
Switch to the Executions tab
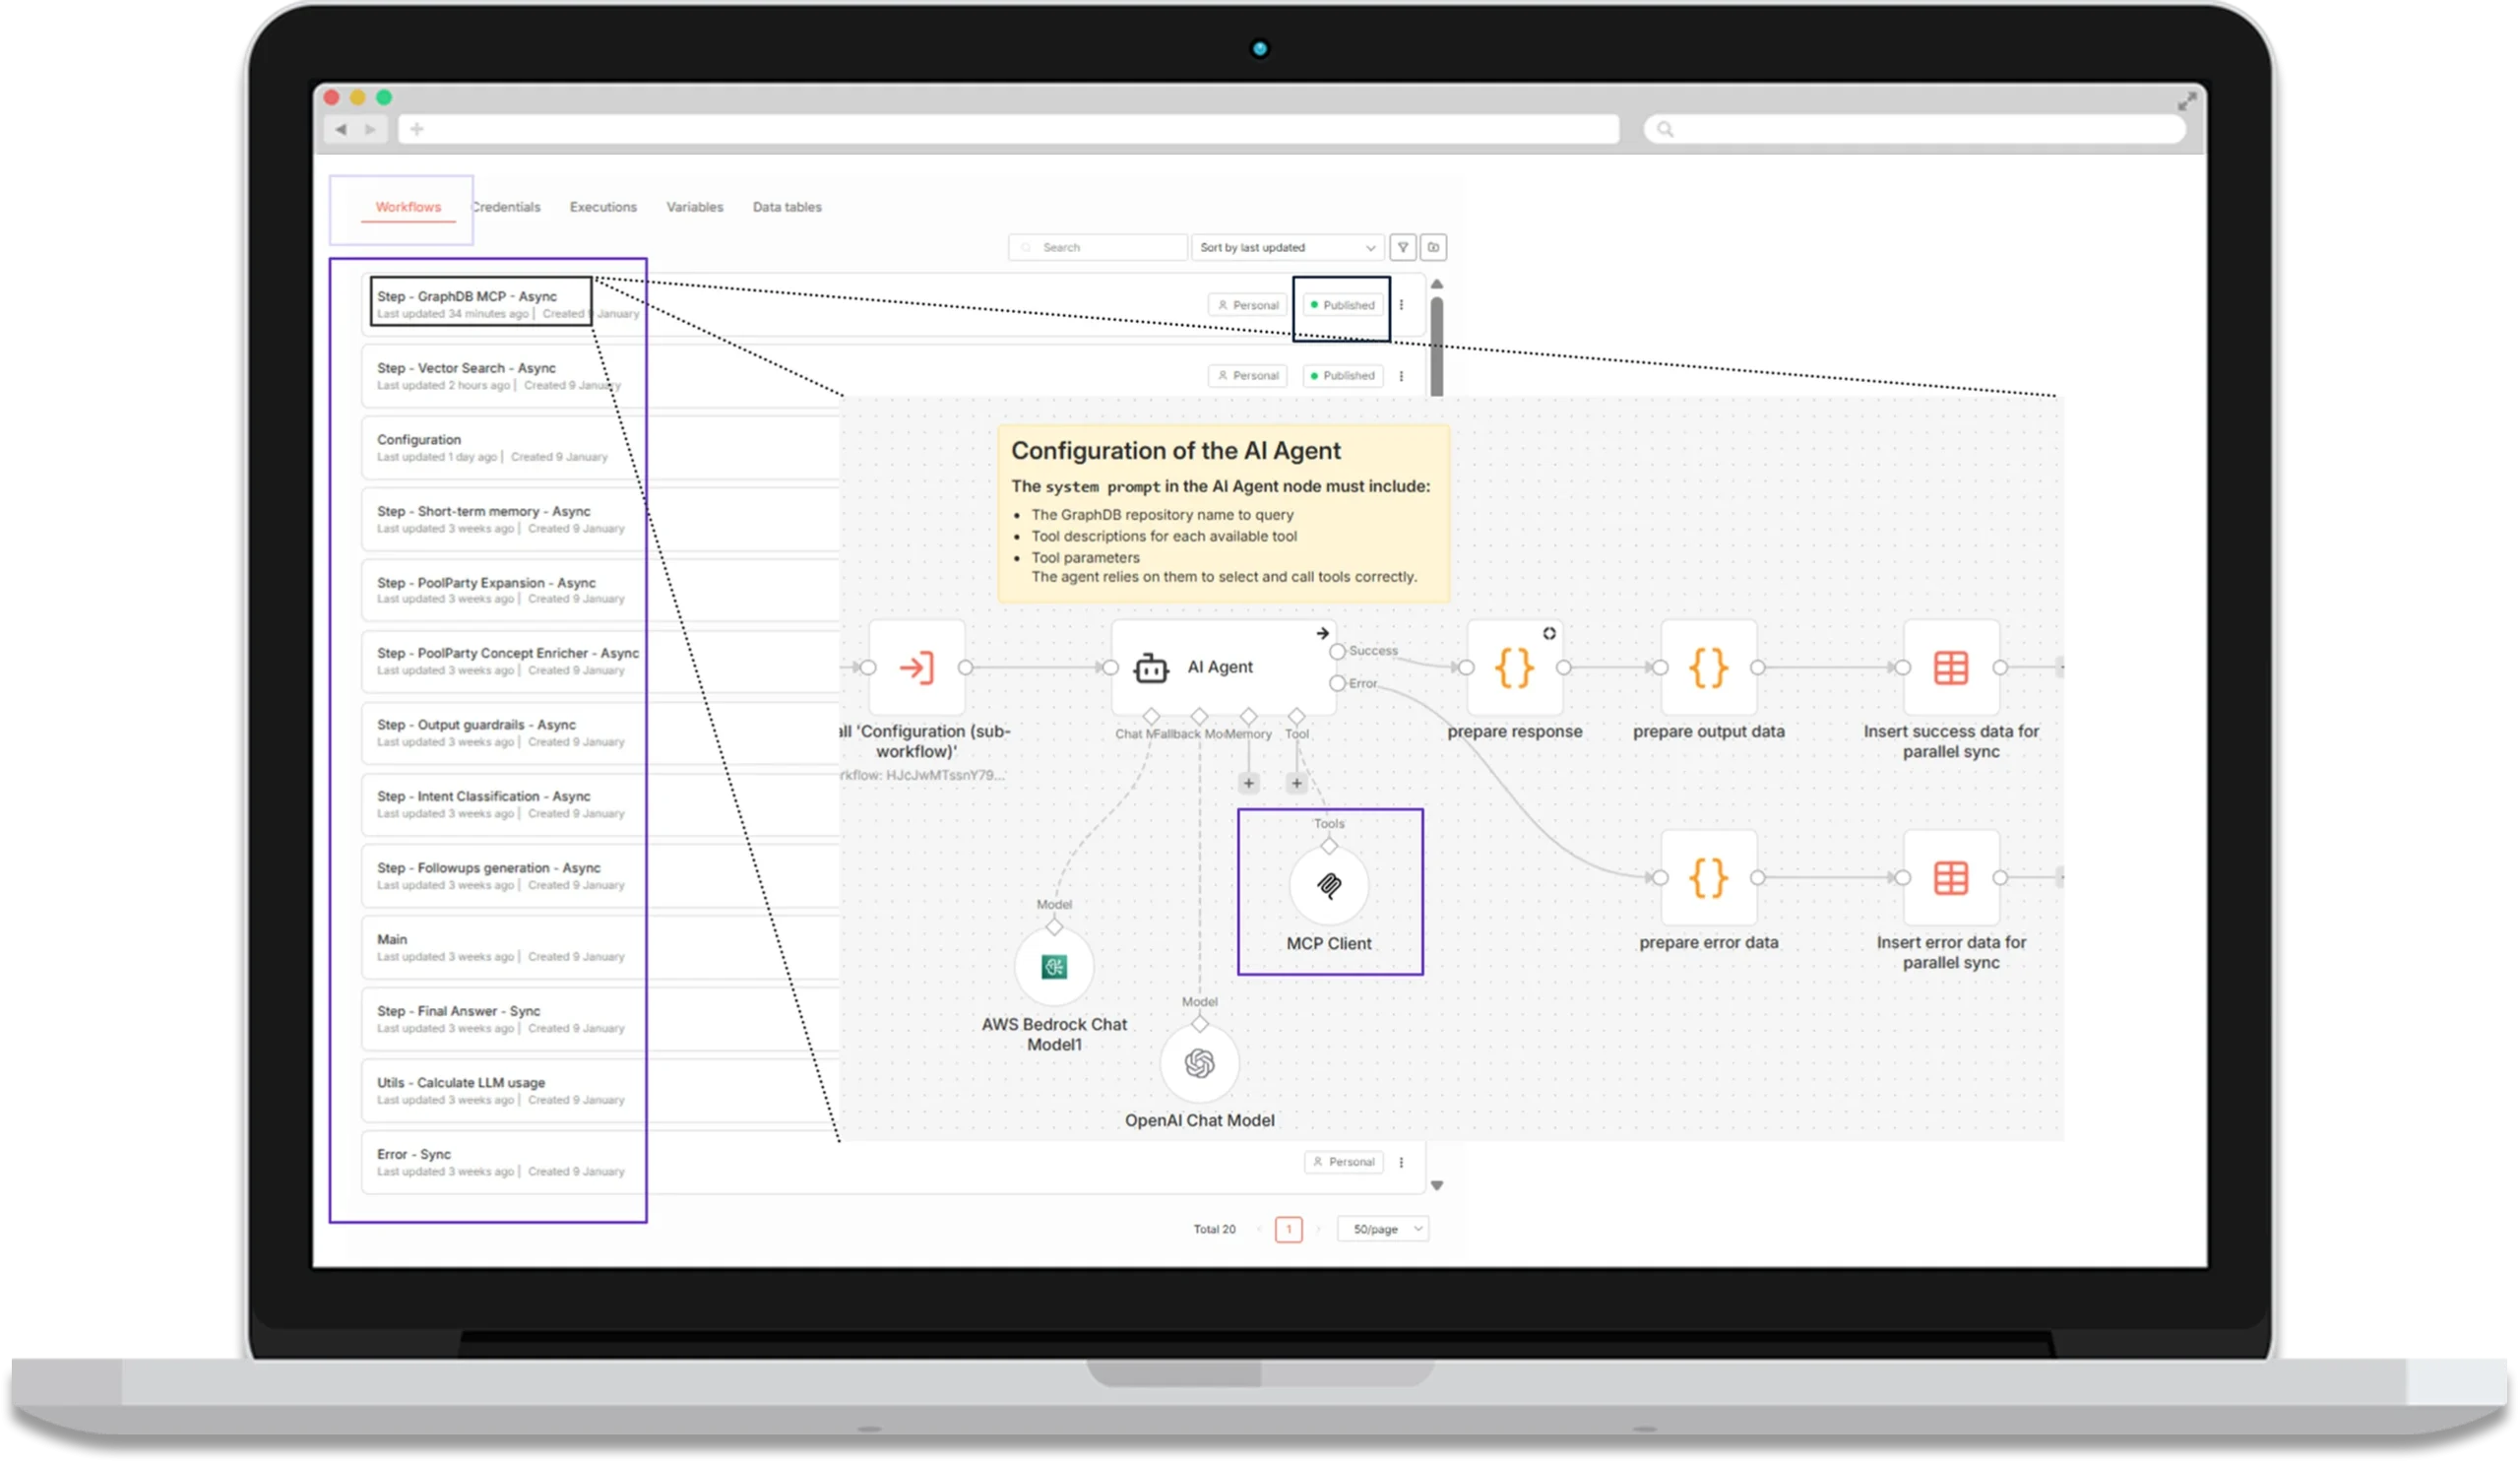coord(603,207)
